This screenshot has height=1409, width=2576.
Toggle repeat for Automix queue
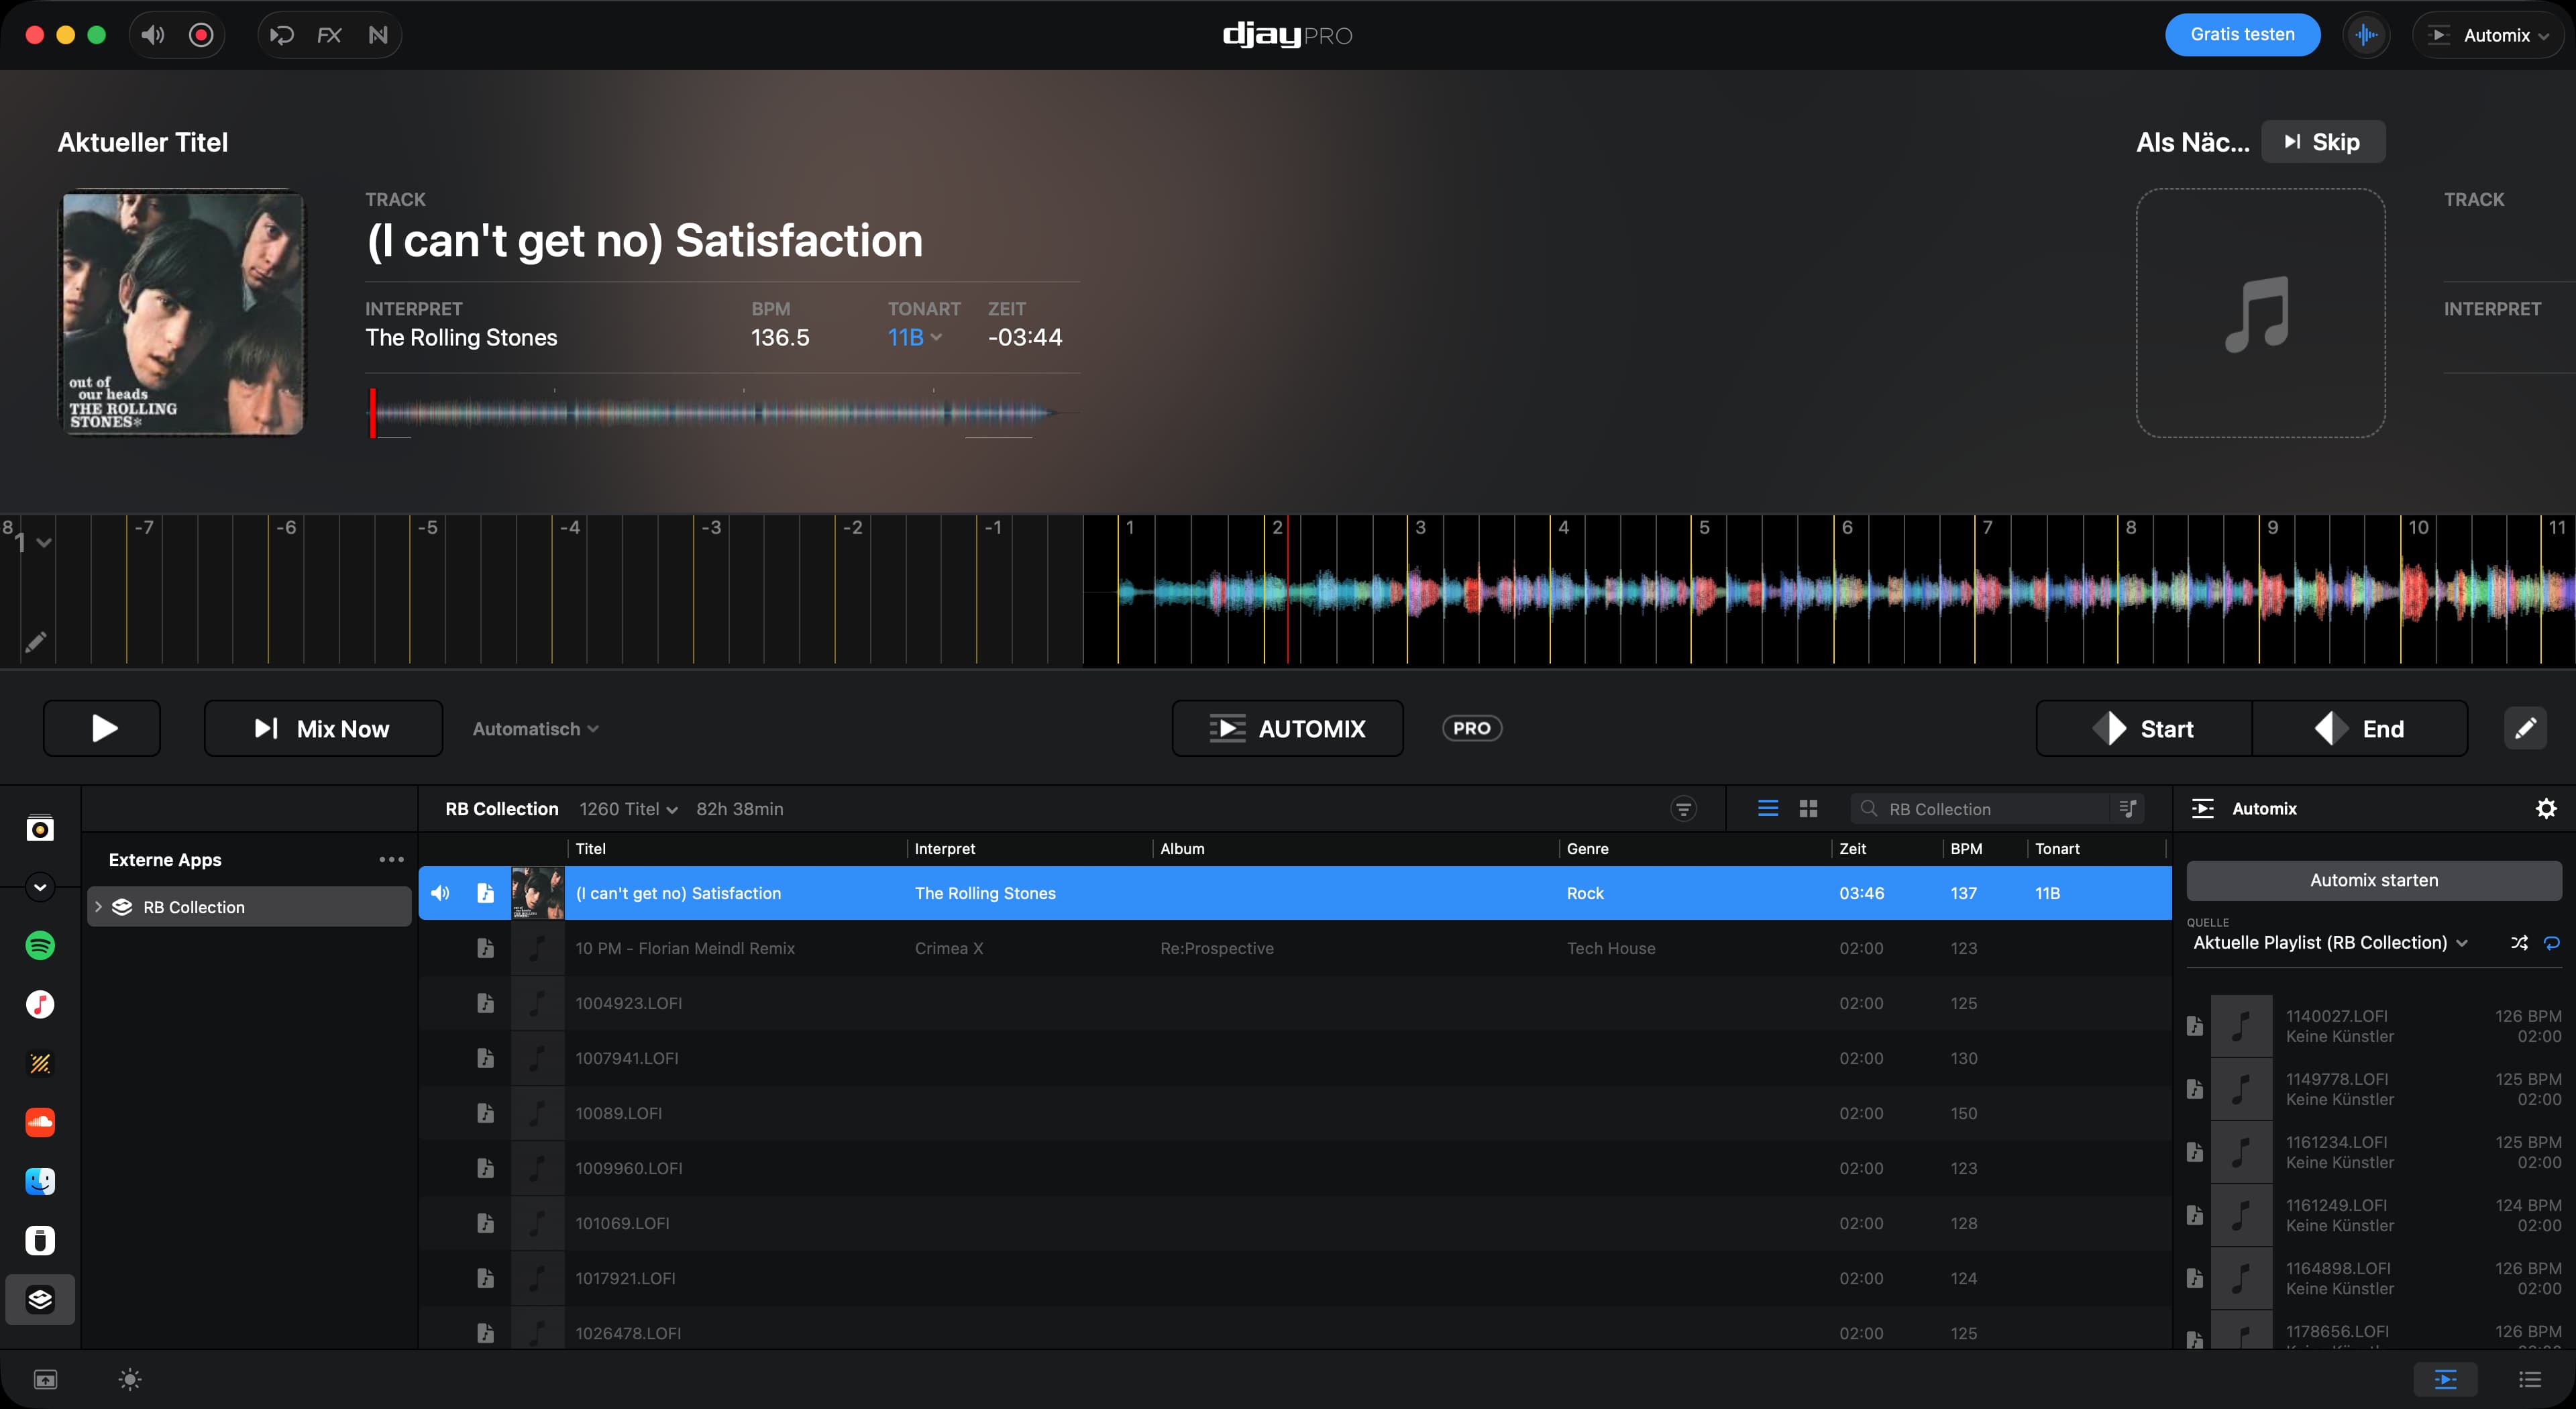click(x=2551, y=942)
